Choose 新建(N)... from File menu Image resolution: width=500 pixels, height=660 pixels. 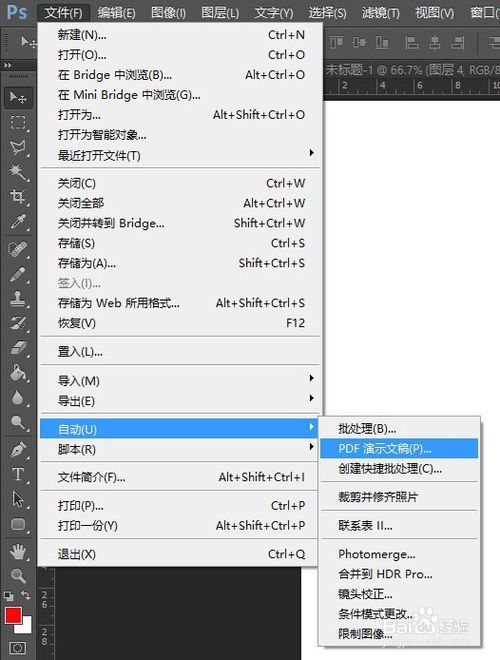tap(179, 35)
